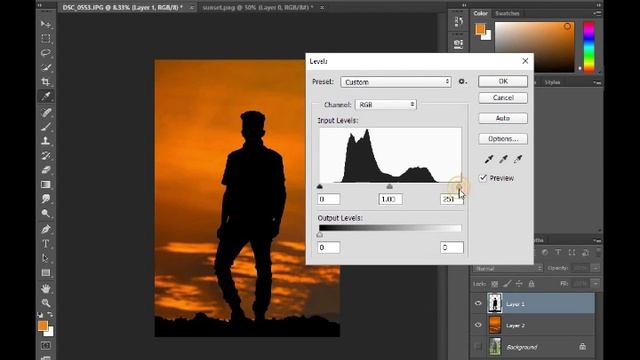
Task: Open the preset options gear menu
Action: (x=462, y=82)
